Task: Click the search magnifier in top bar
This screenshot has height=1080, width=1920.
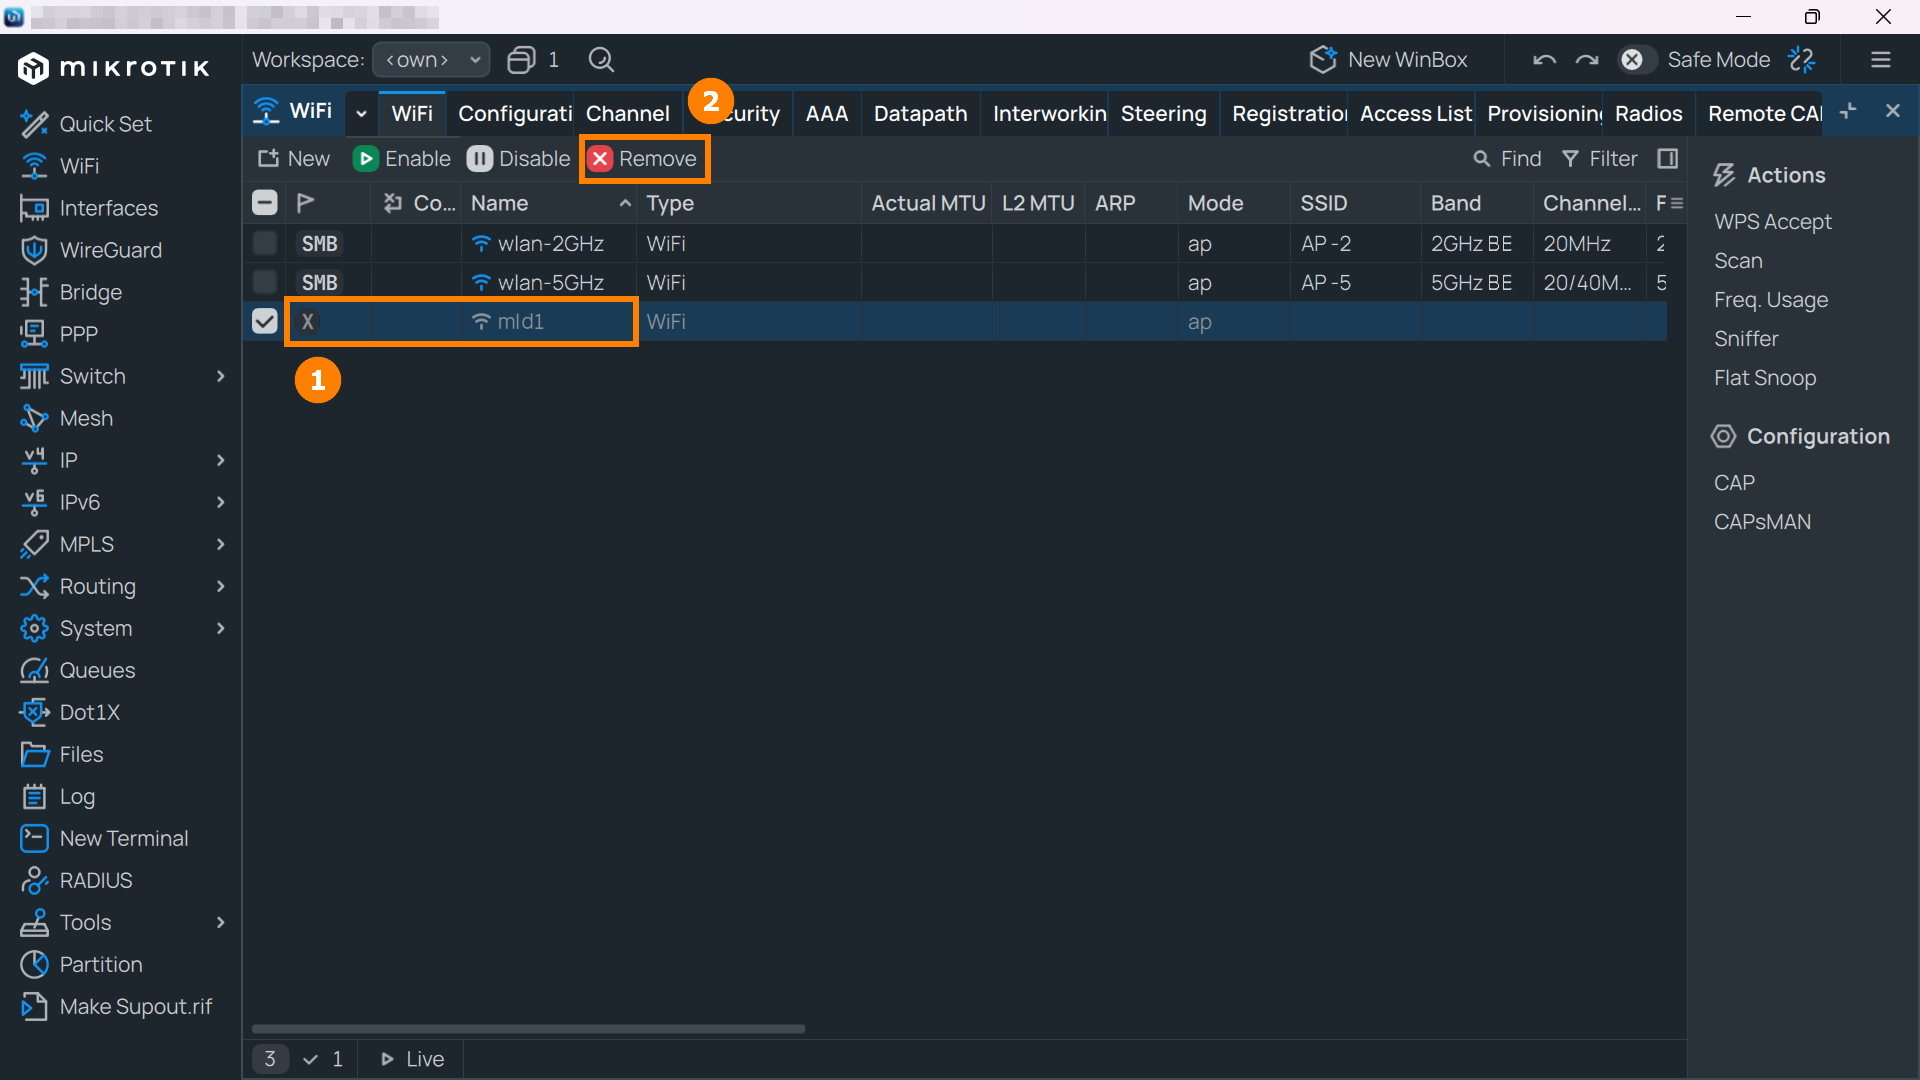Action: pyautogui.click(x=601, y=60)
